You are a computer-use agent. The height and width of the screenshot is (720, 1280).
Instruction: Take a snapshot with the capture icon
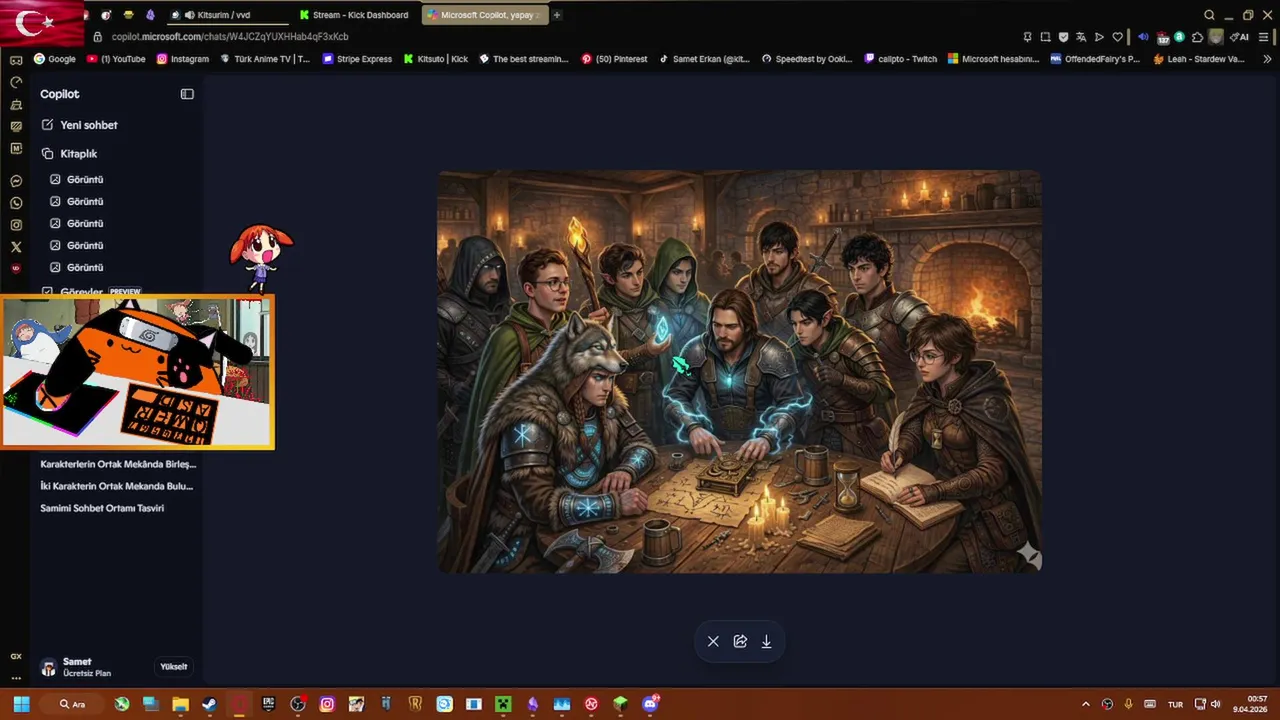pyautogui.click(x=1046, y=37)
